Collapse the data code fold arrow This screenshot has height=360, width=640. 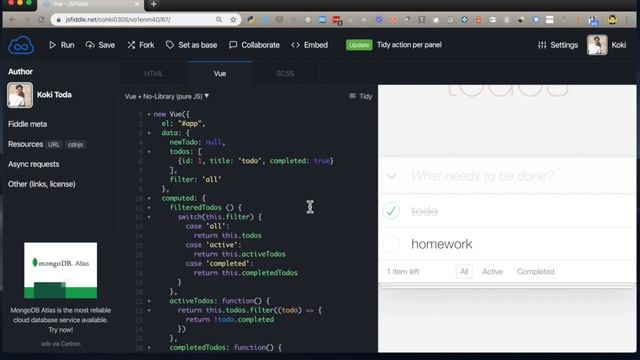(x=149, y=133)
